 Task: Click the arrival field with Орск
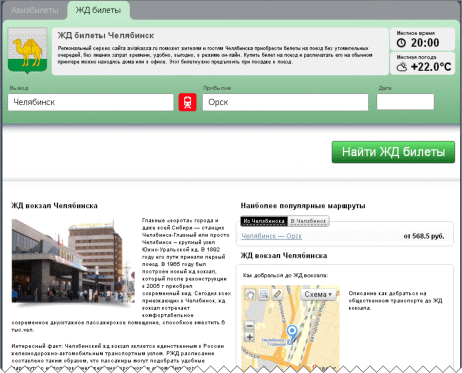click(x=285, y=102)
